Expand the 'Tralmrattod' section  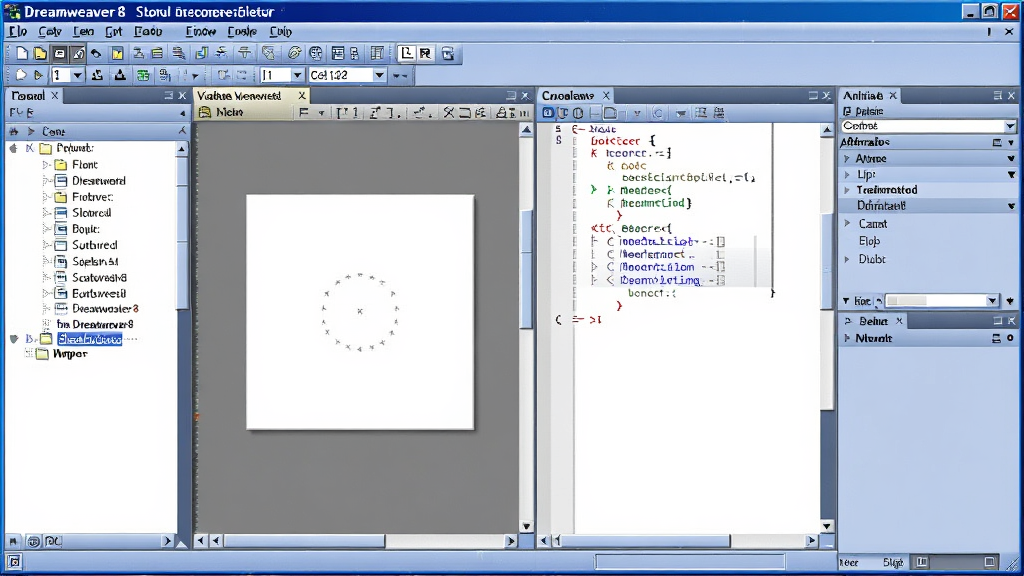point(847,190)
